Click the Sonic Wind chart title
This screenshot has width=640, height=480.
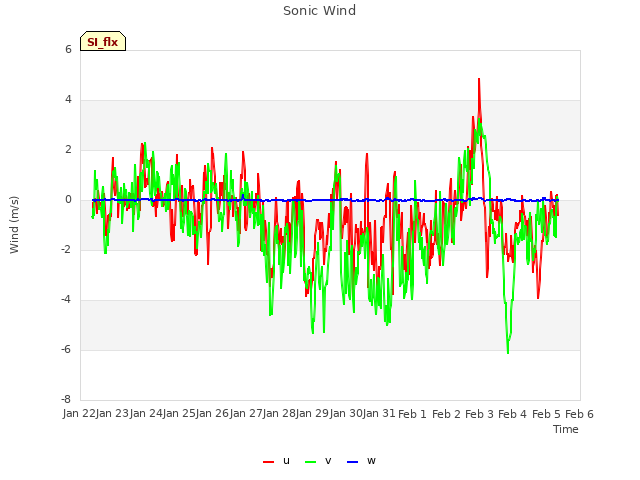coord(320,11)
